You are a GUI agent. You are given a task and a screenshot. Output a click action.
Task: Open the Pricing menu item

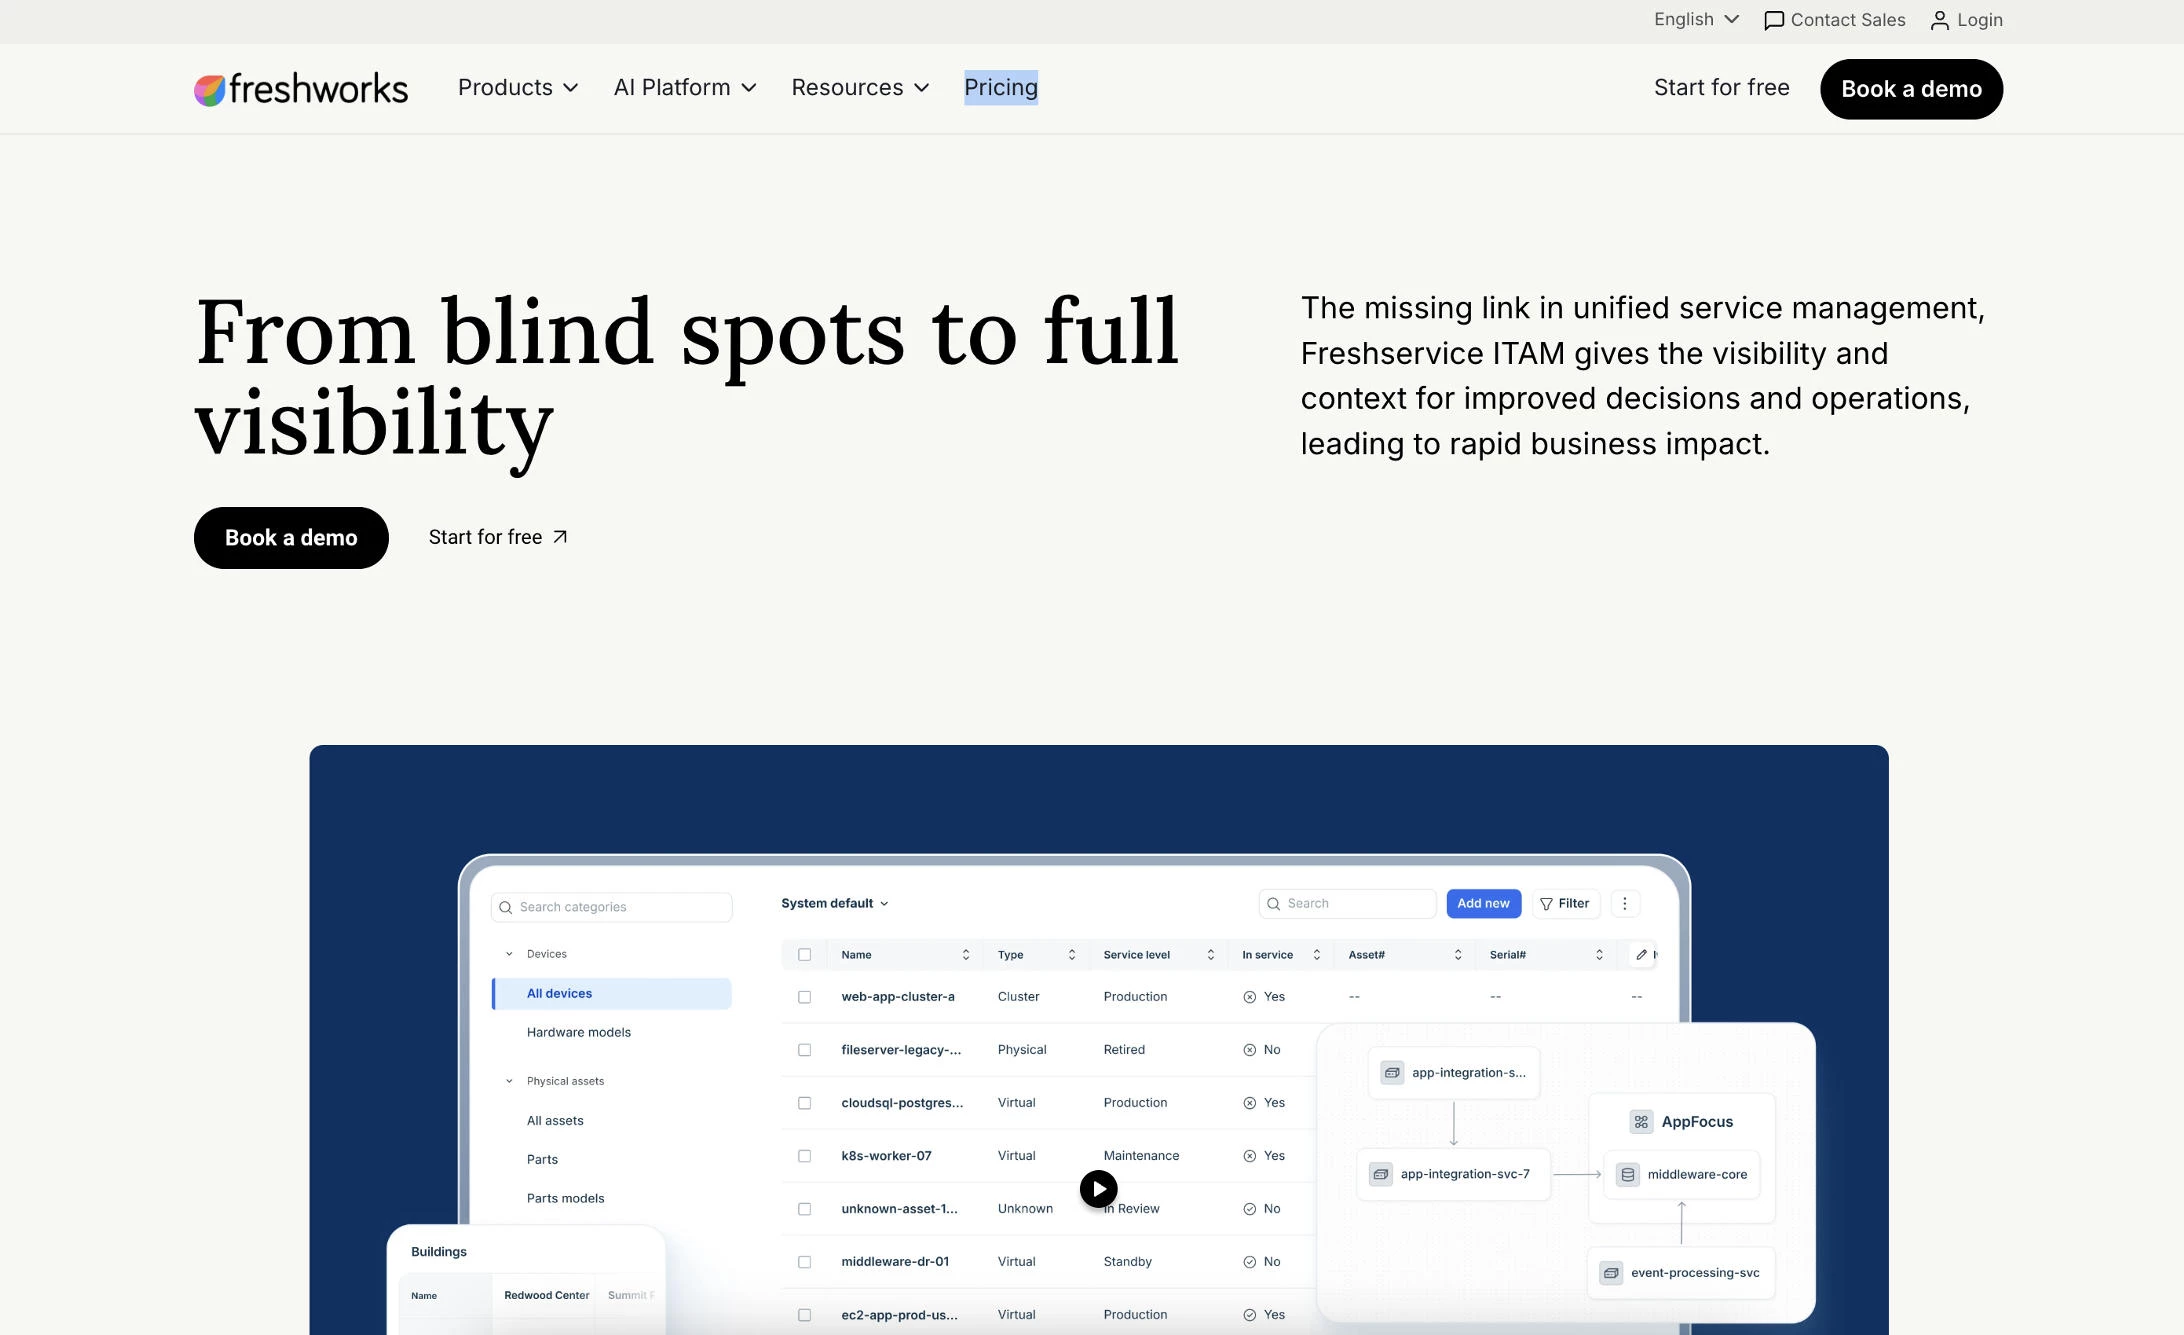pos(1001,88)
